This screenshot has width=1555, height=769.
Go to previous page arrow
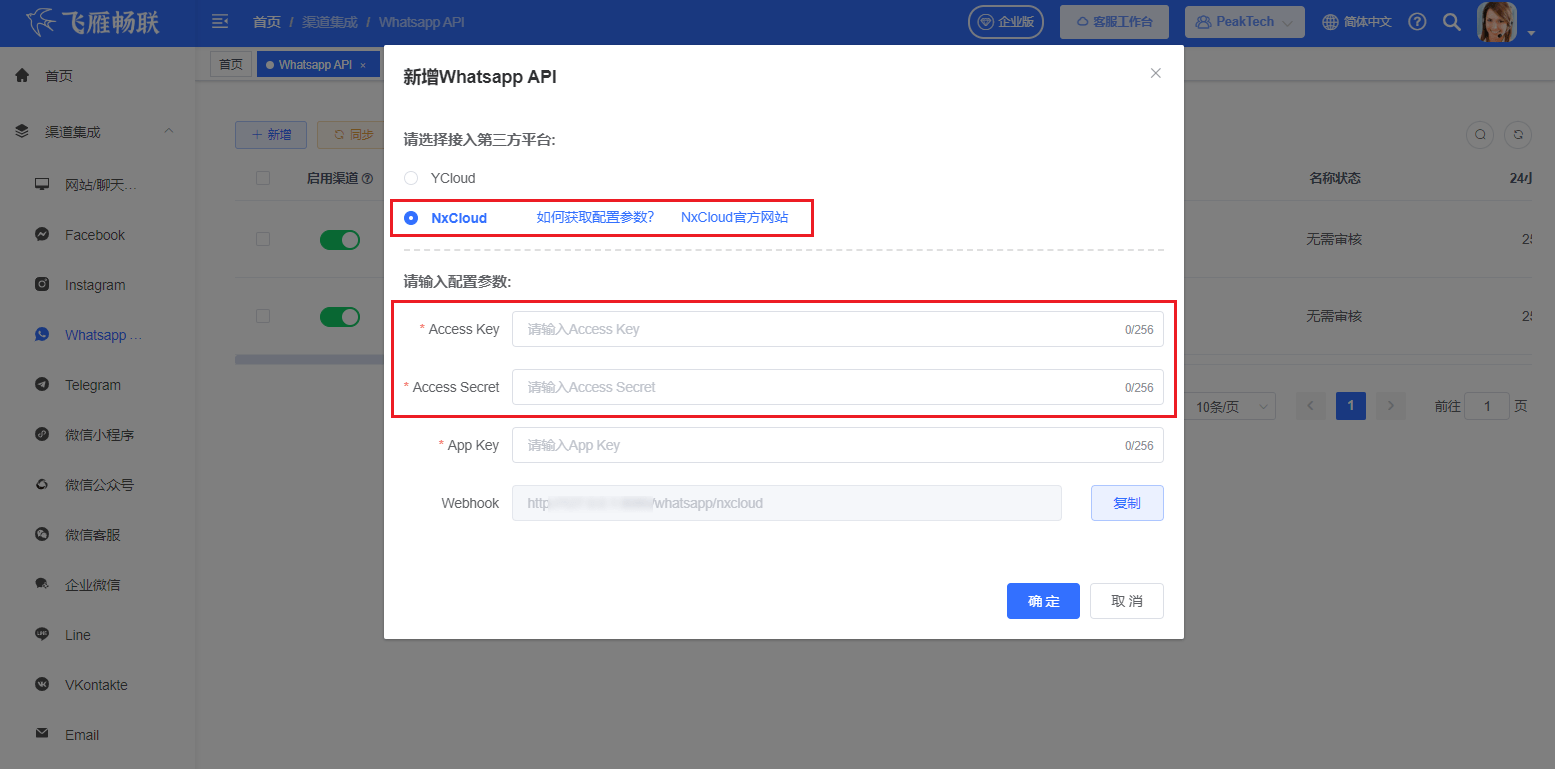point(1311,406)
